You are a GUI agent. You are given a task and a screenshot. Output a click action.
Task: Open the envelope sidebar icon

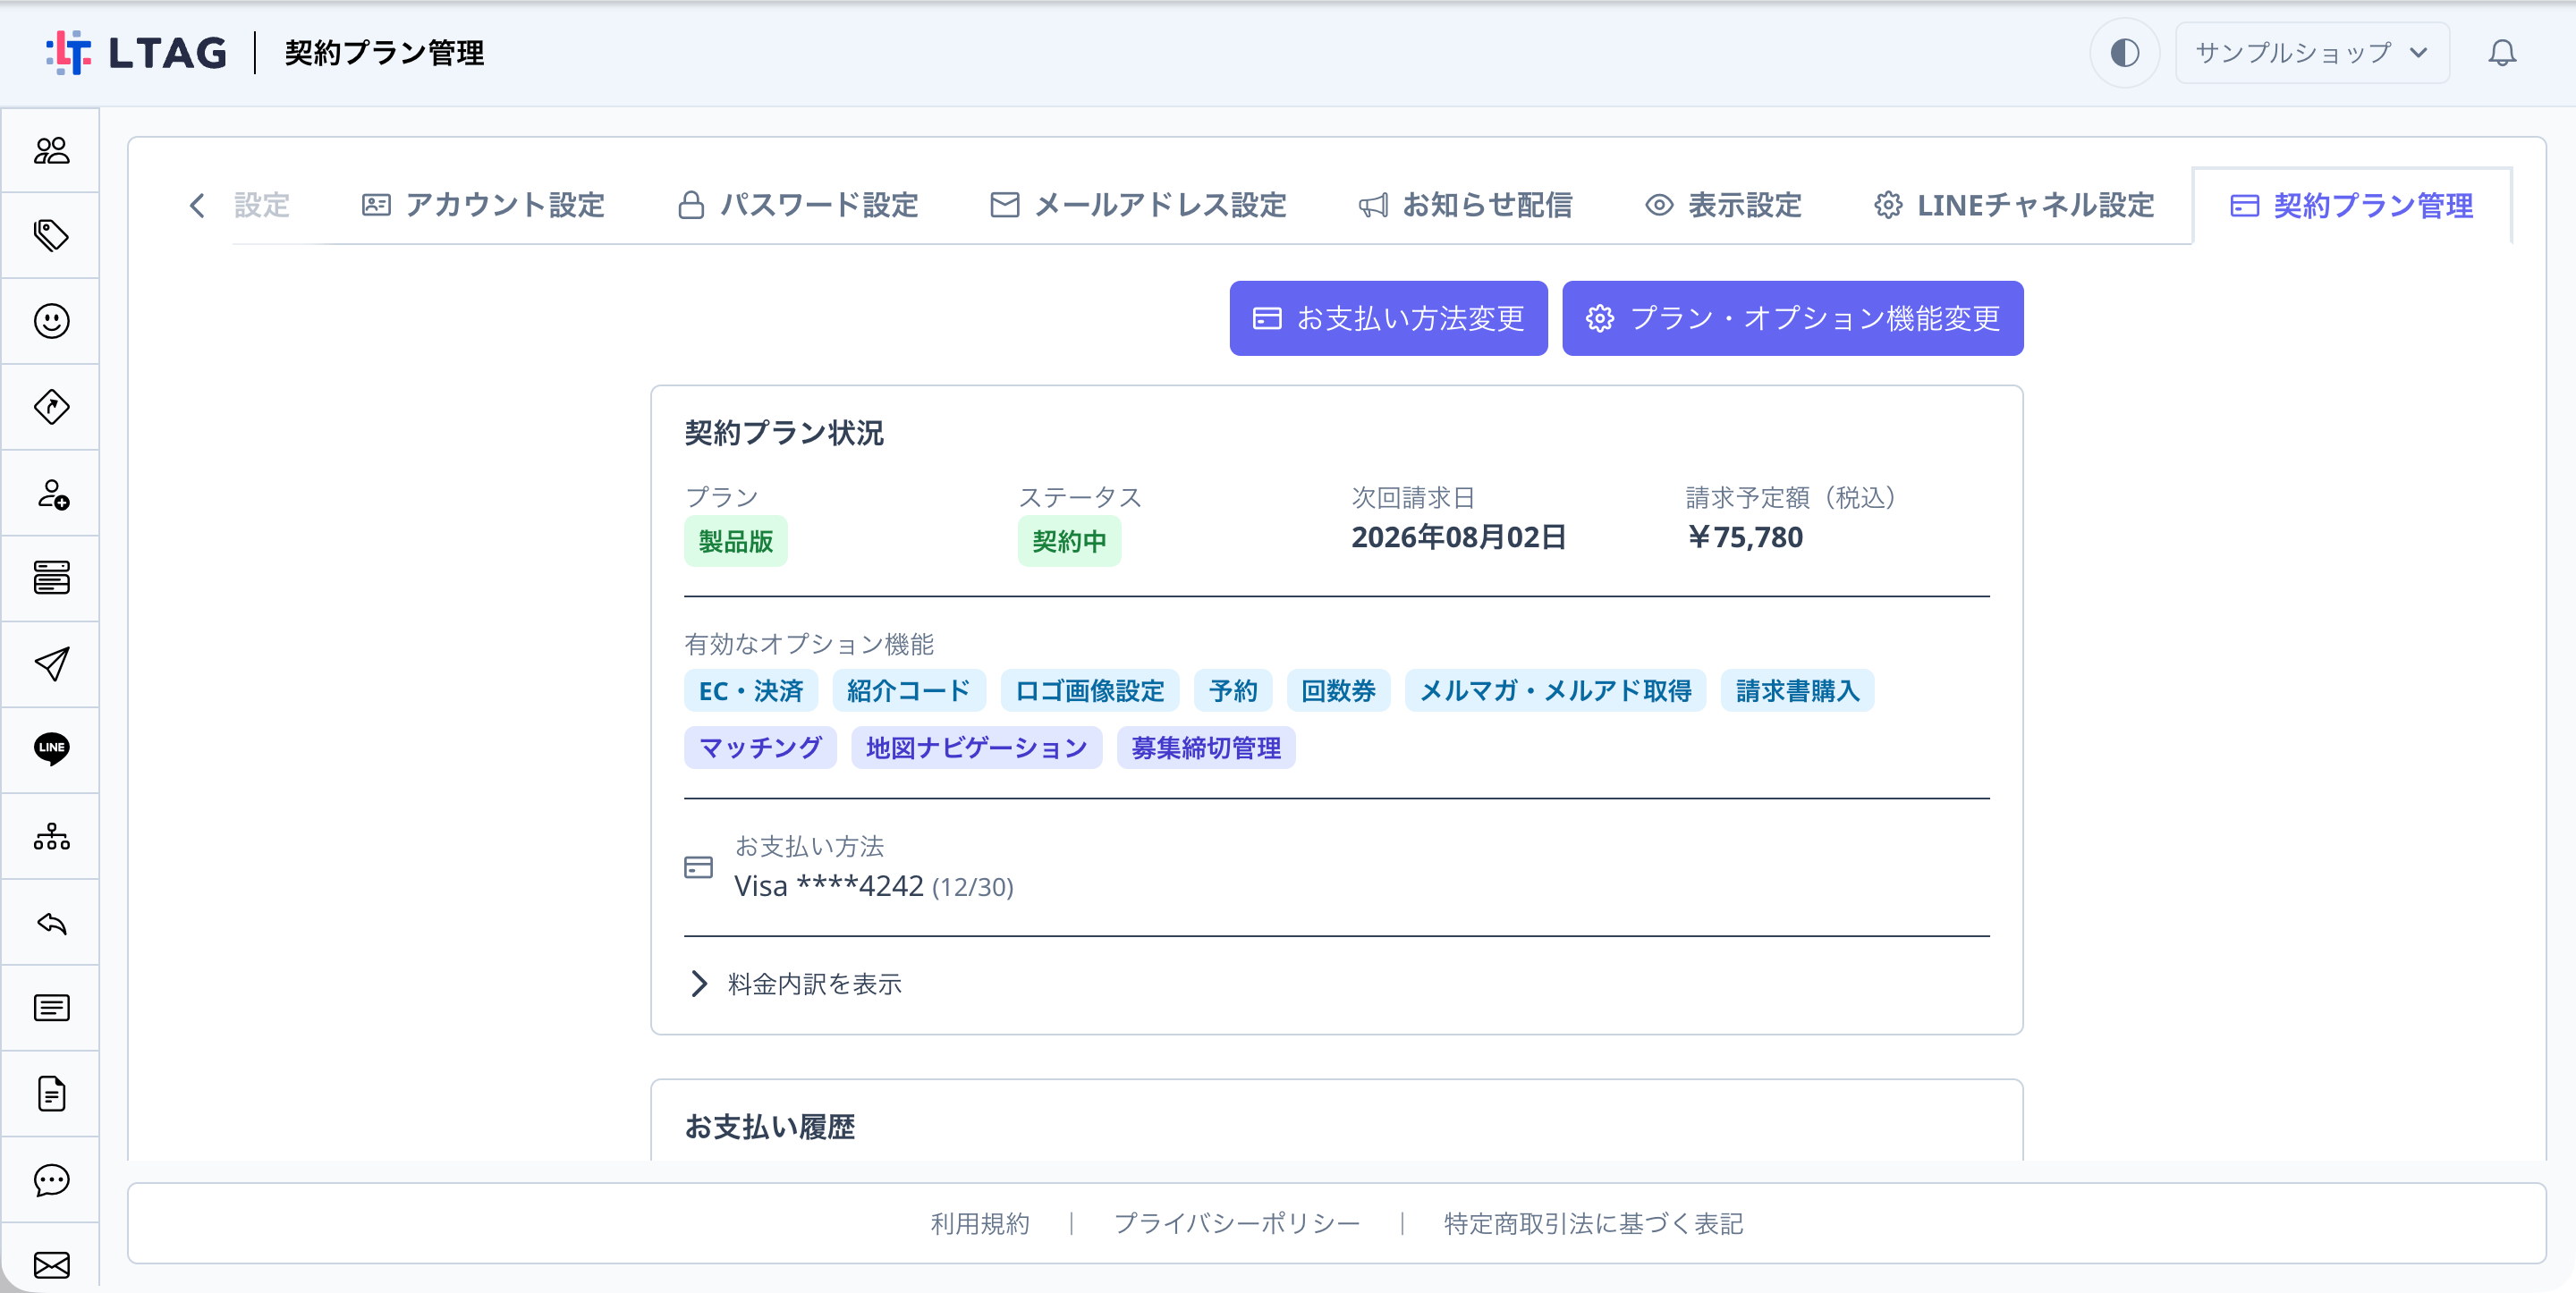51,1265
